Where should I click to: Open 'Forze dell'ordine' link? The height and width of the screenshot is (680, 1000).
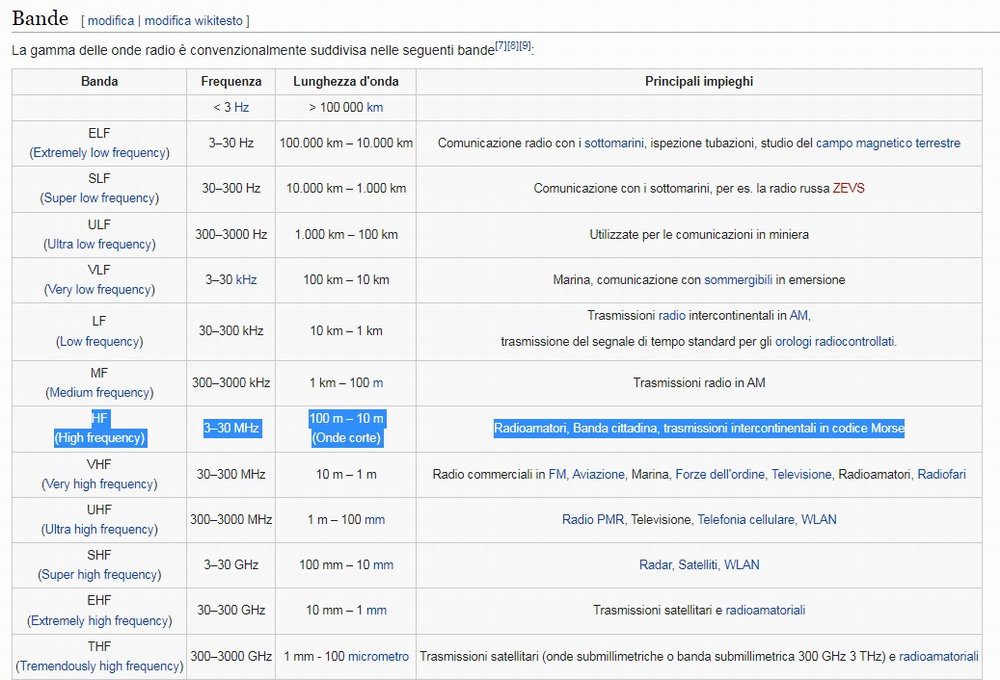pyautogui.click(x=719, y=474)
